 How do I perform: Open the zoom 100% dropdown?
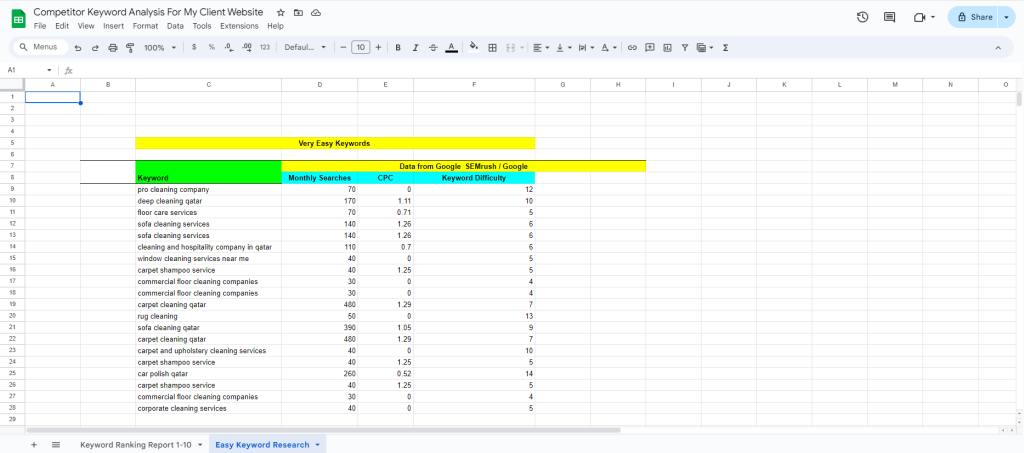point(159,47)
